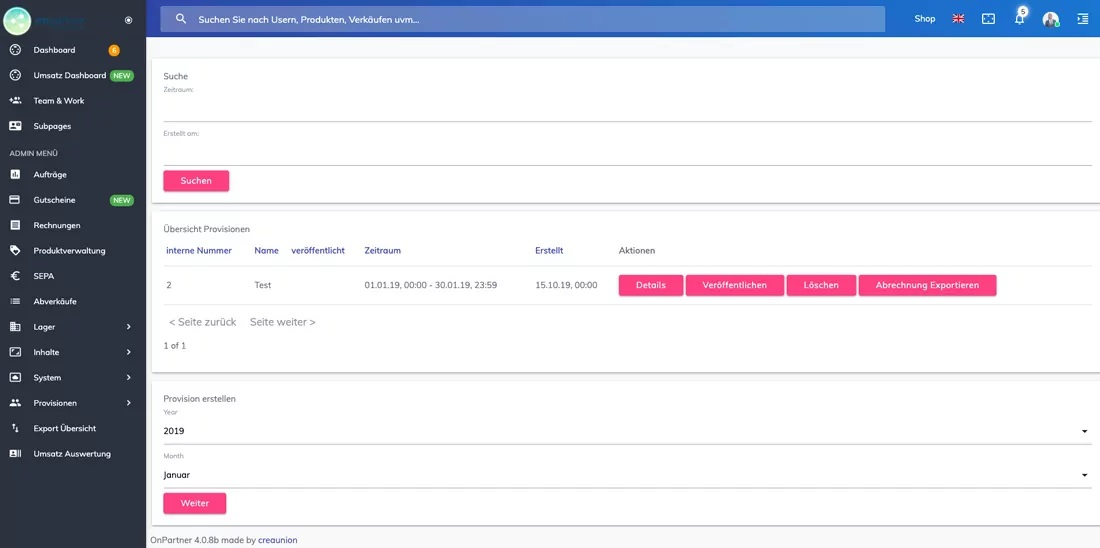Click Details button for Test provision
Screen dimensions: 1100x548
coord(650,286)
